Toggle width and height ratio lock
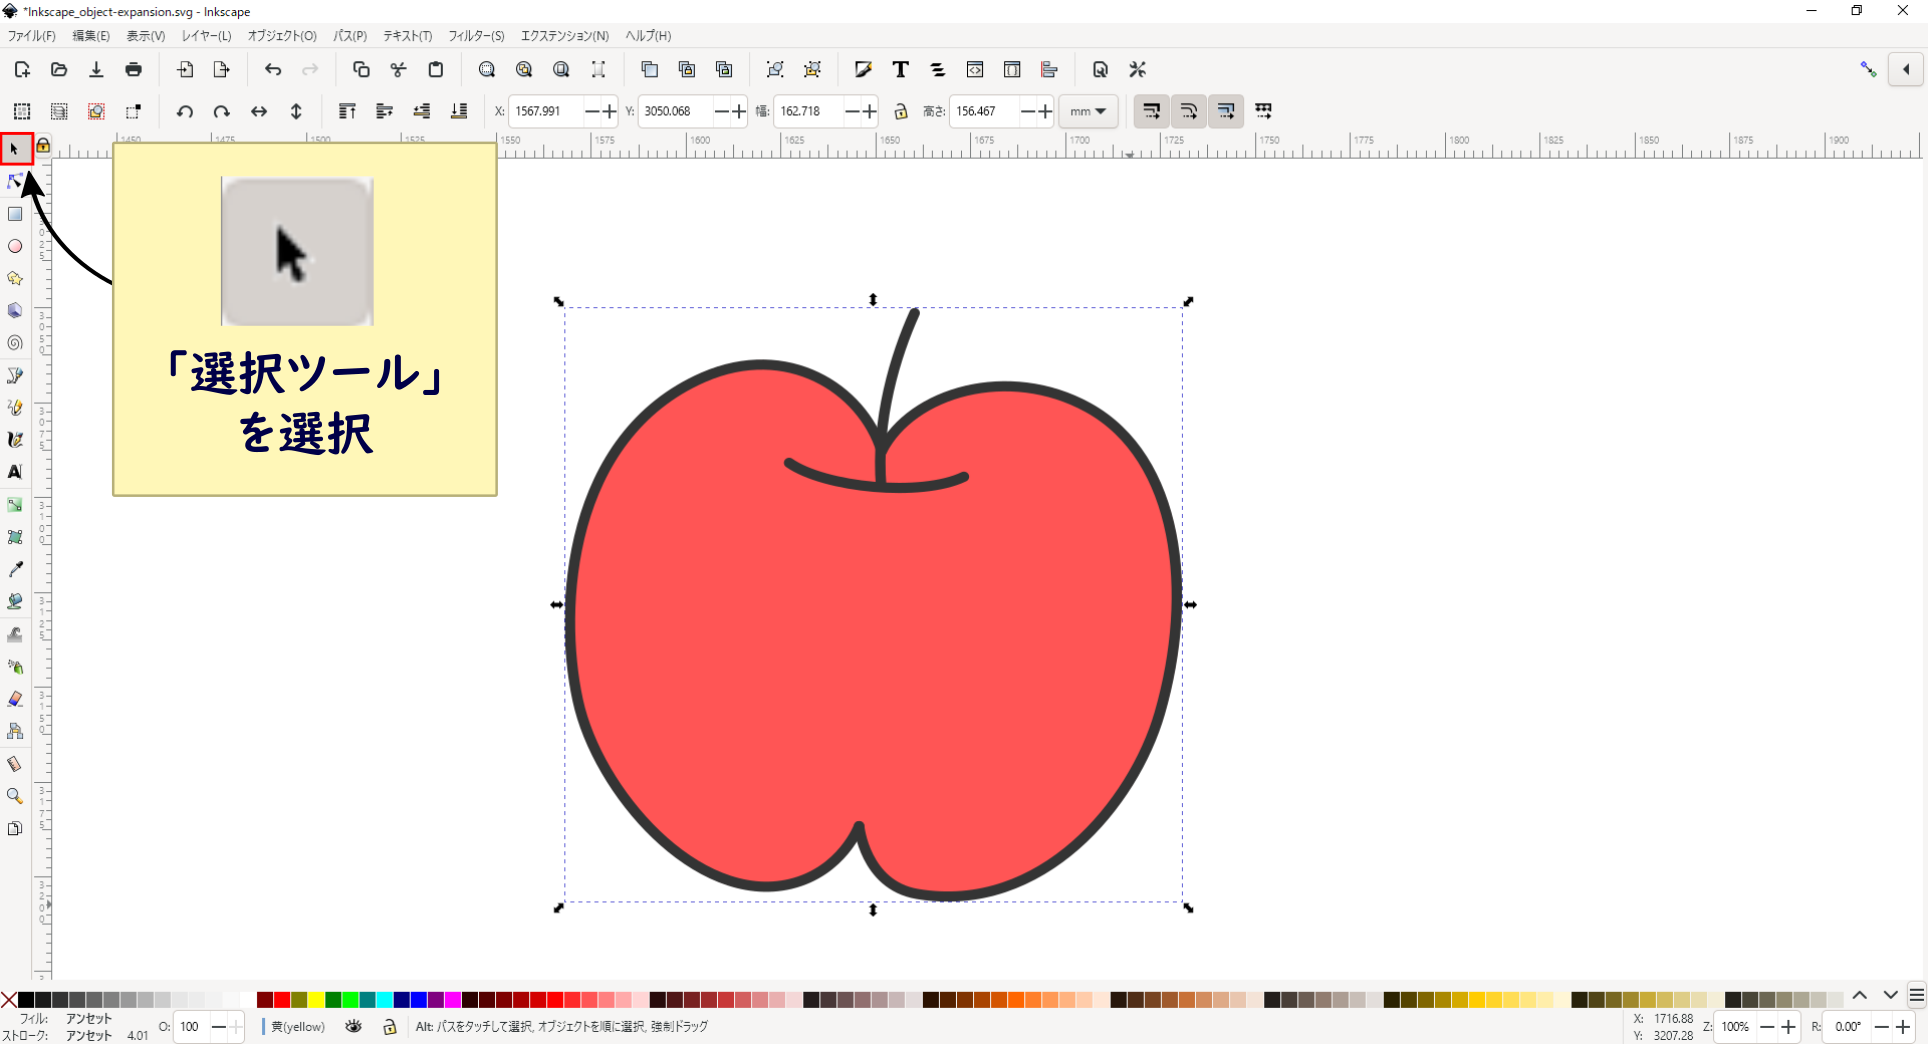1928x1044 pixels. [900, 111]
